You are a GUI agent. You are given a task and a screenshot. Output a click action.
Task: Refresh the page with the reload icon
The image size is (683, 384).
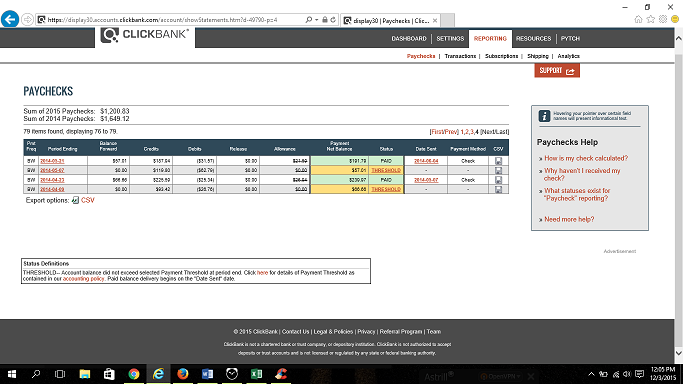pos(333,20)
